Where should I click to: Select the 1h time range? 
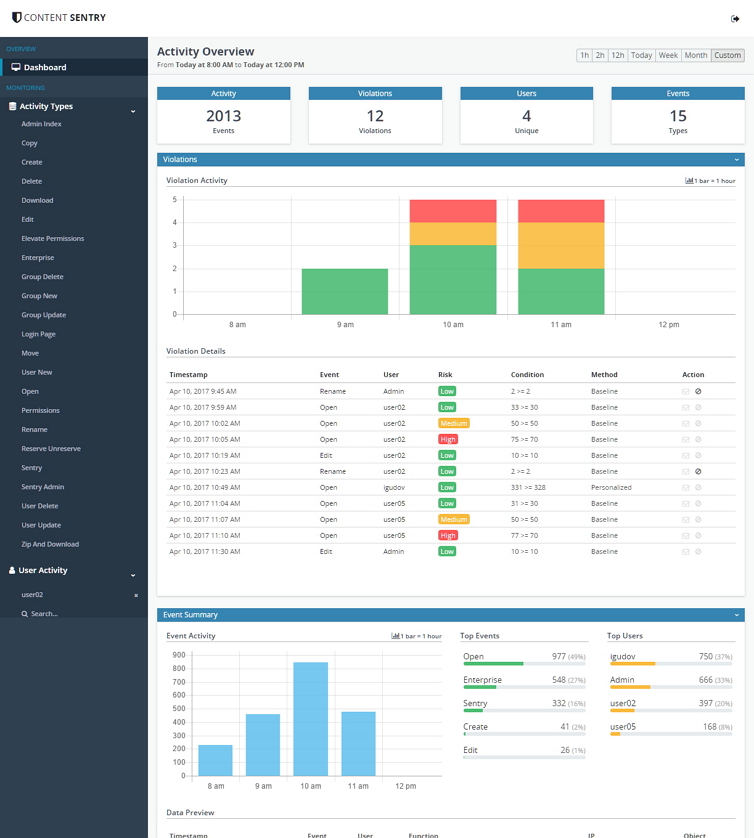(x=584, y=55)
